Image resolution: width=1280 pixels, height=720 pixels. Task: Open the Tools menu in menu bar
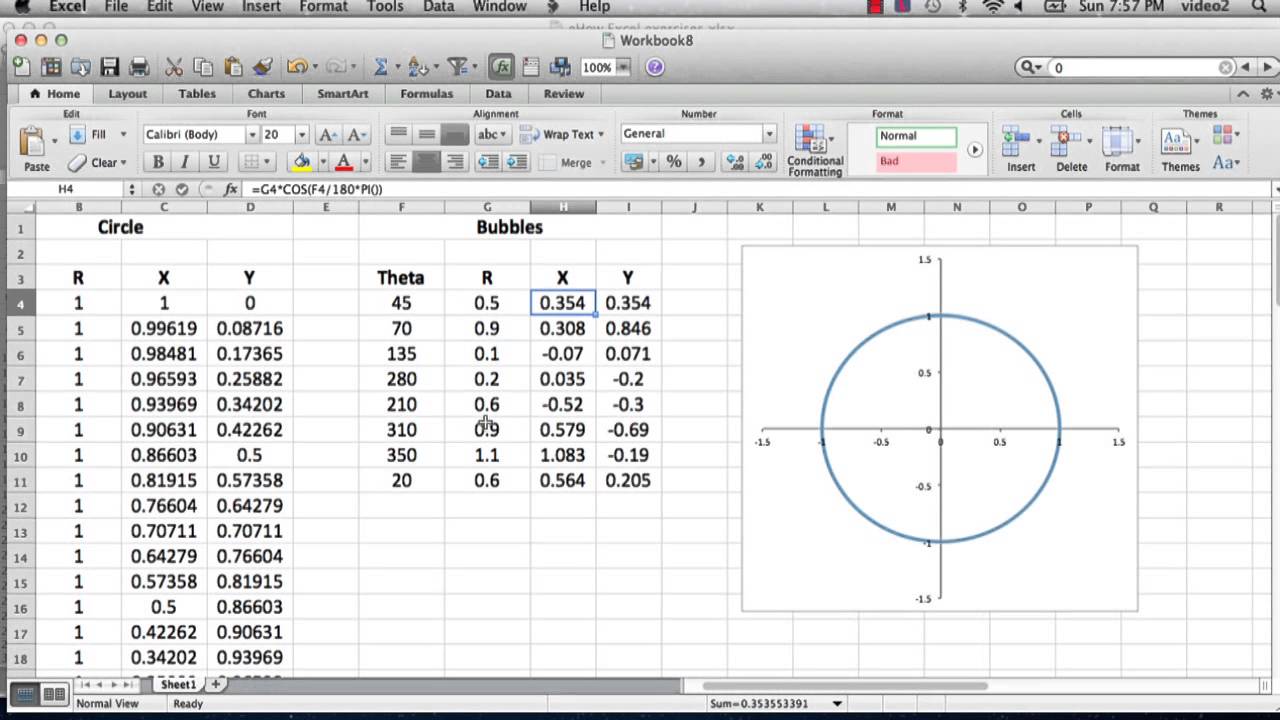click(385, 7)
